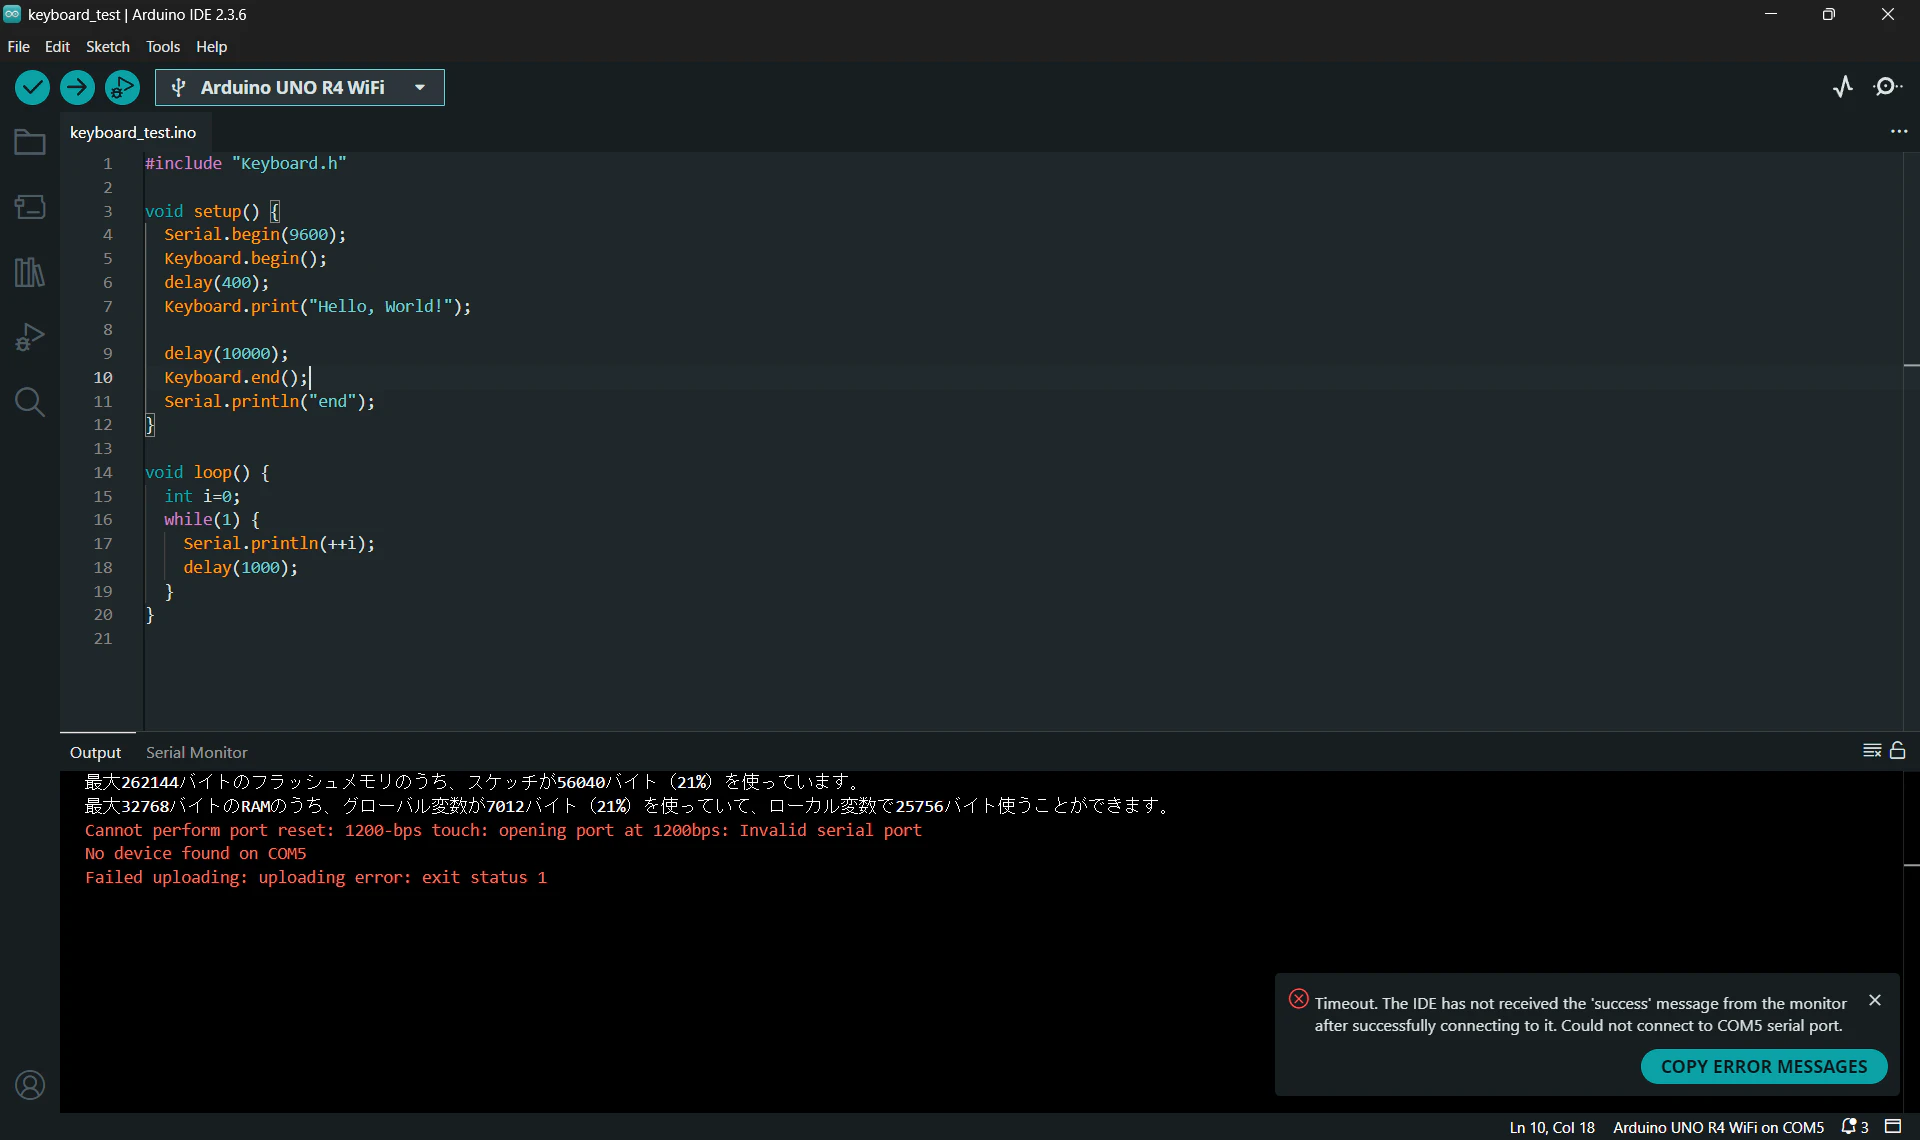Click the 'No device found on COM5' error

196,853
